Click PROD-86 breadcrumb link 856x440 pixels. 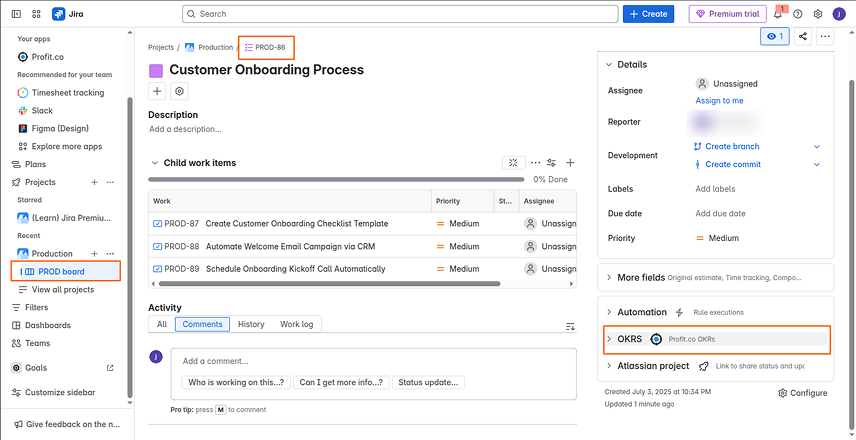coord(265,47)
